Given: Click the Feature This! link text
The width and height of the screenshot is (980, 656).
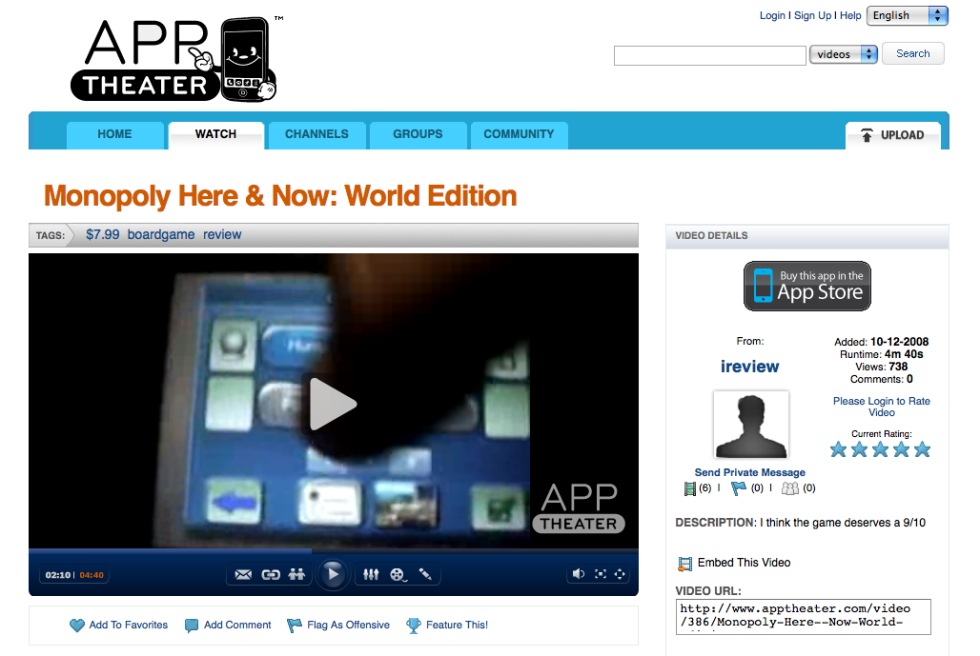Looking at the screenshot, I should tap(457, 625).
